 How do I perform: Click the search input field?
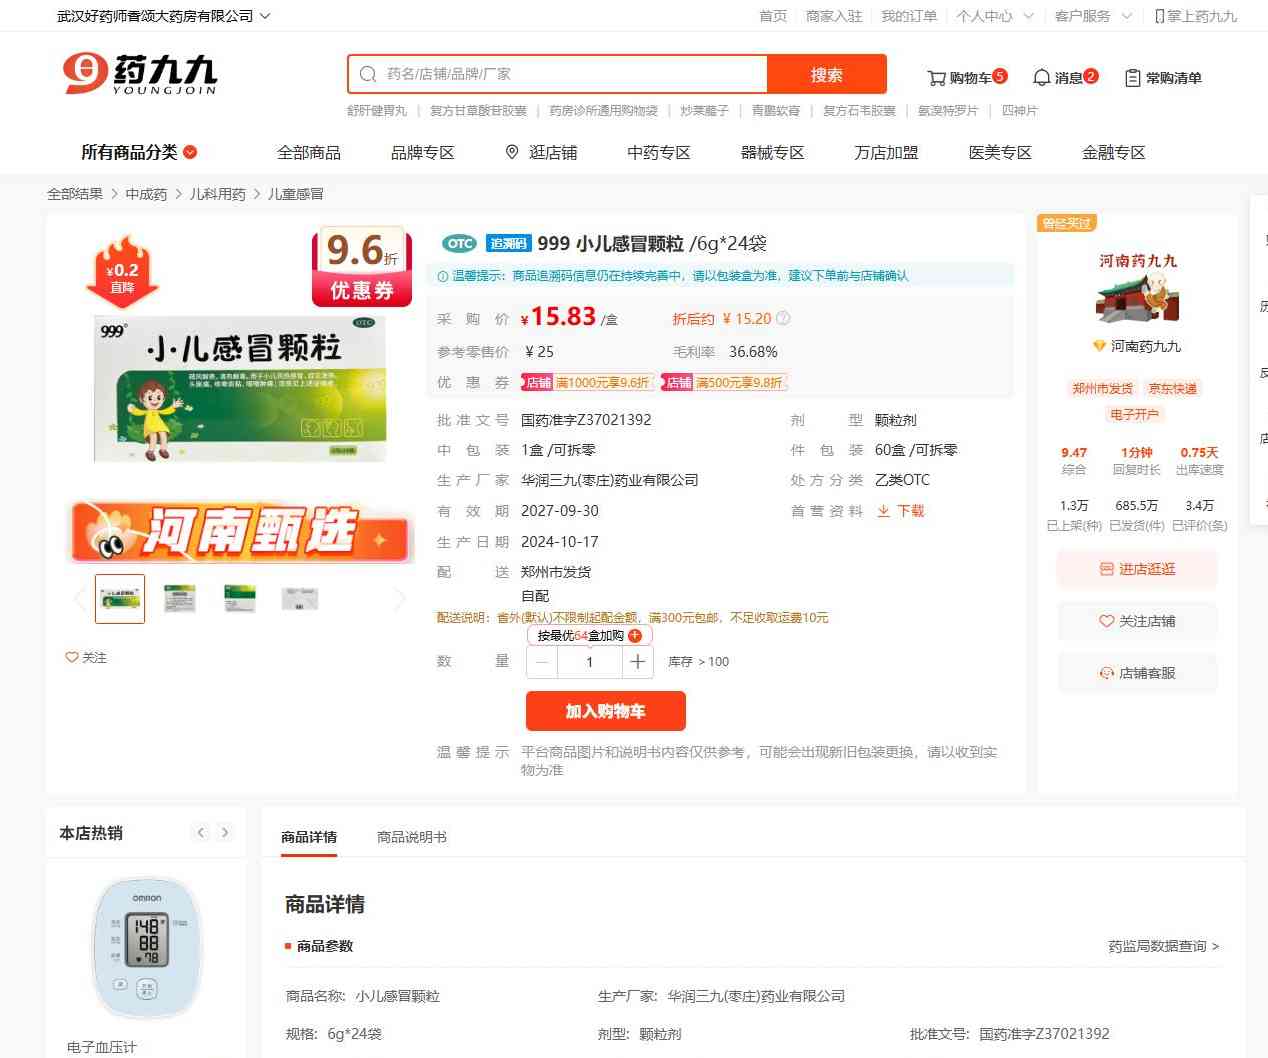[570, 74]
